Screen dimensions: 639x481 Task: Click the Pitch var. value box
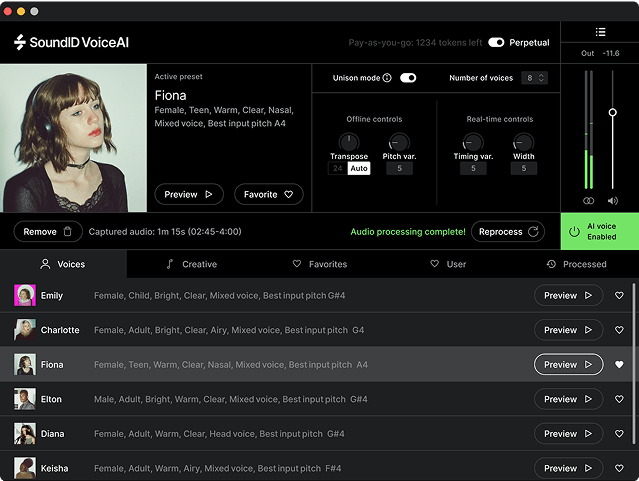tap(398, 168)
